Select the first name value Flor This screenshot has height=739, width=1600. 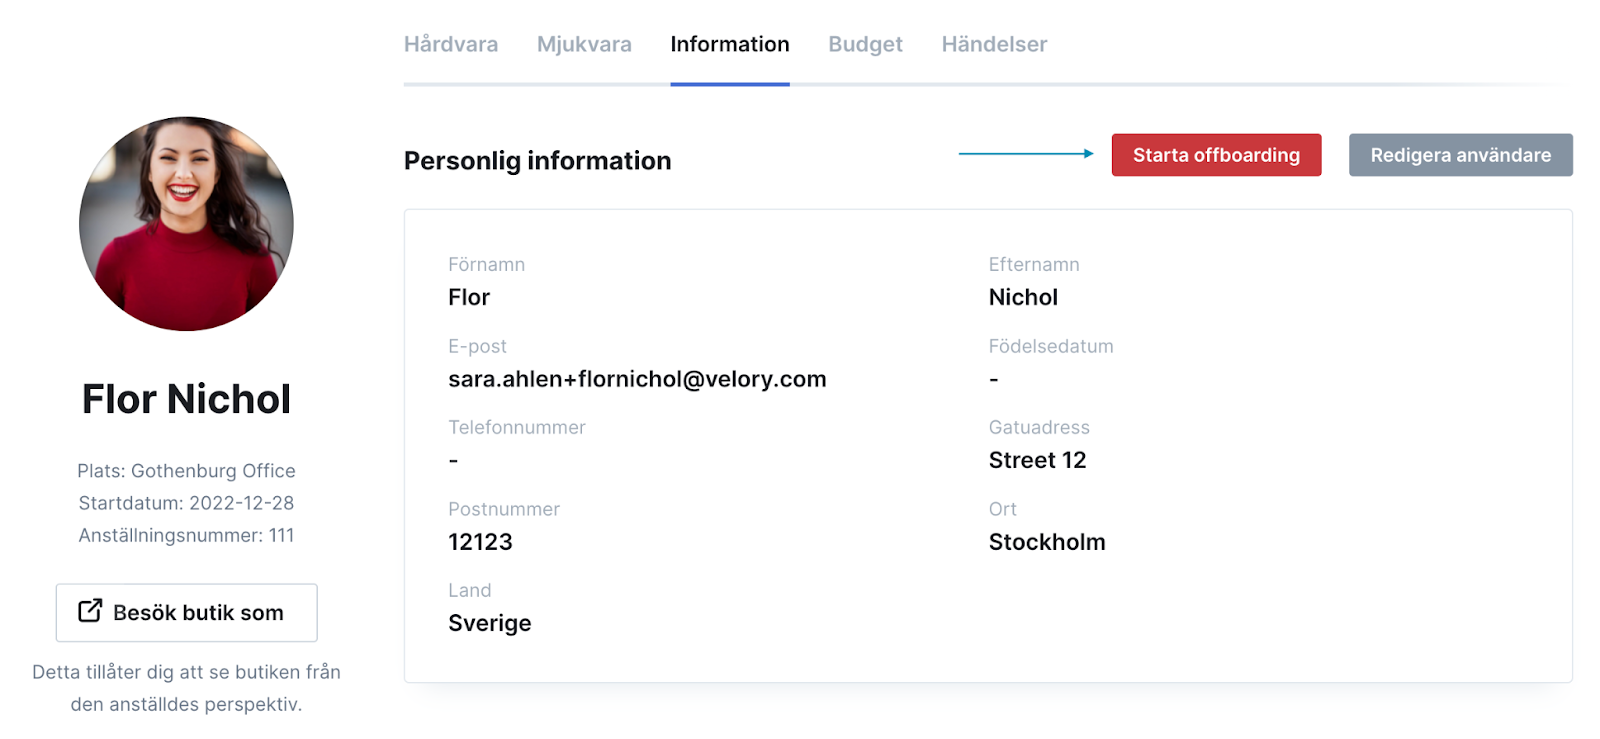(469, 297)
